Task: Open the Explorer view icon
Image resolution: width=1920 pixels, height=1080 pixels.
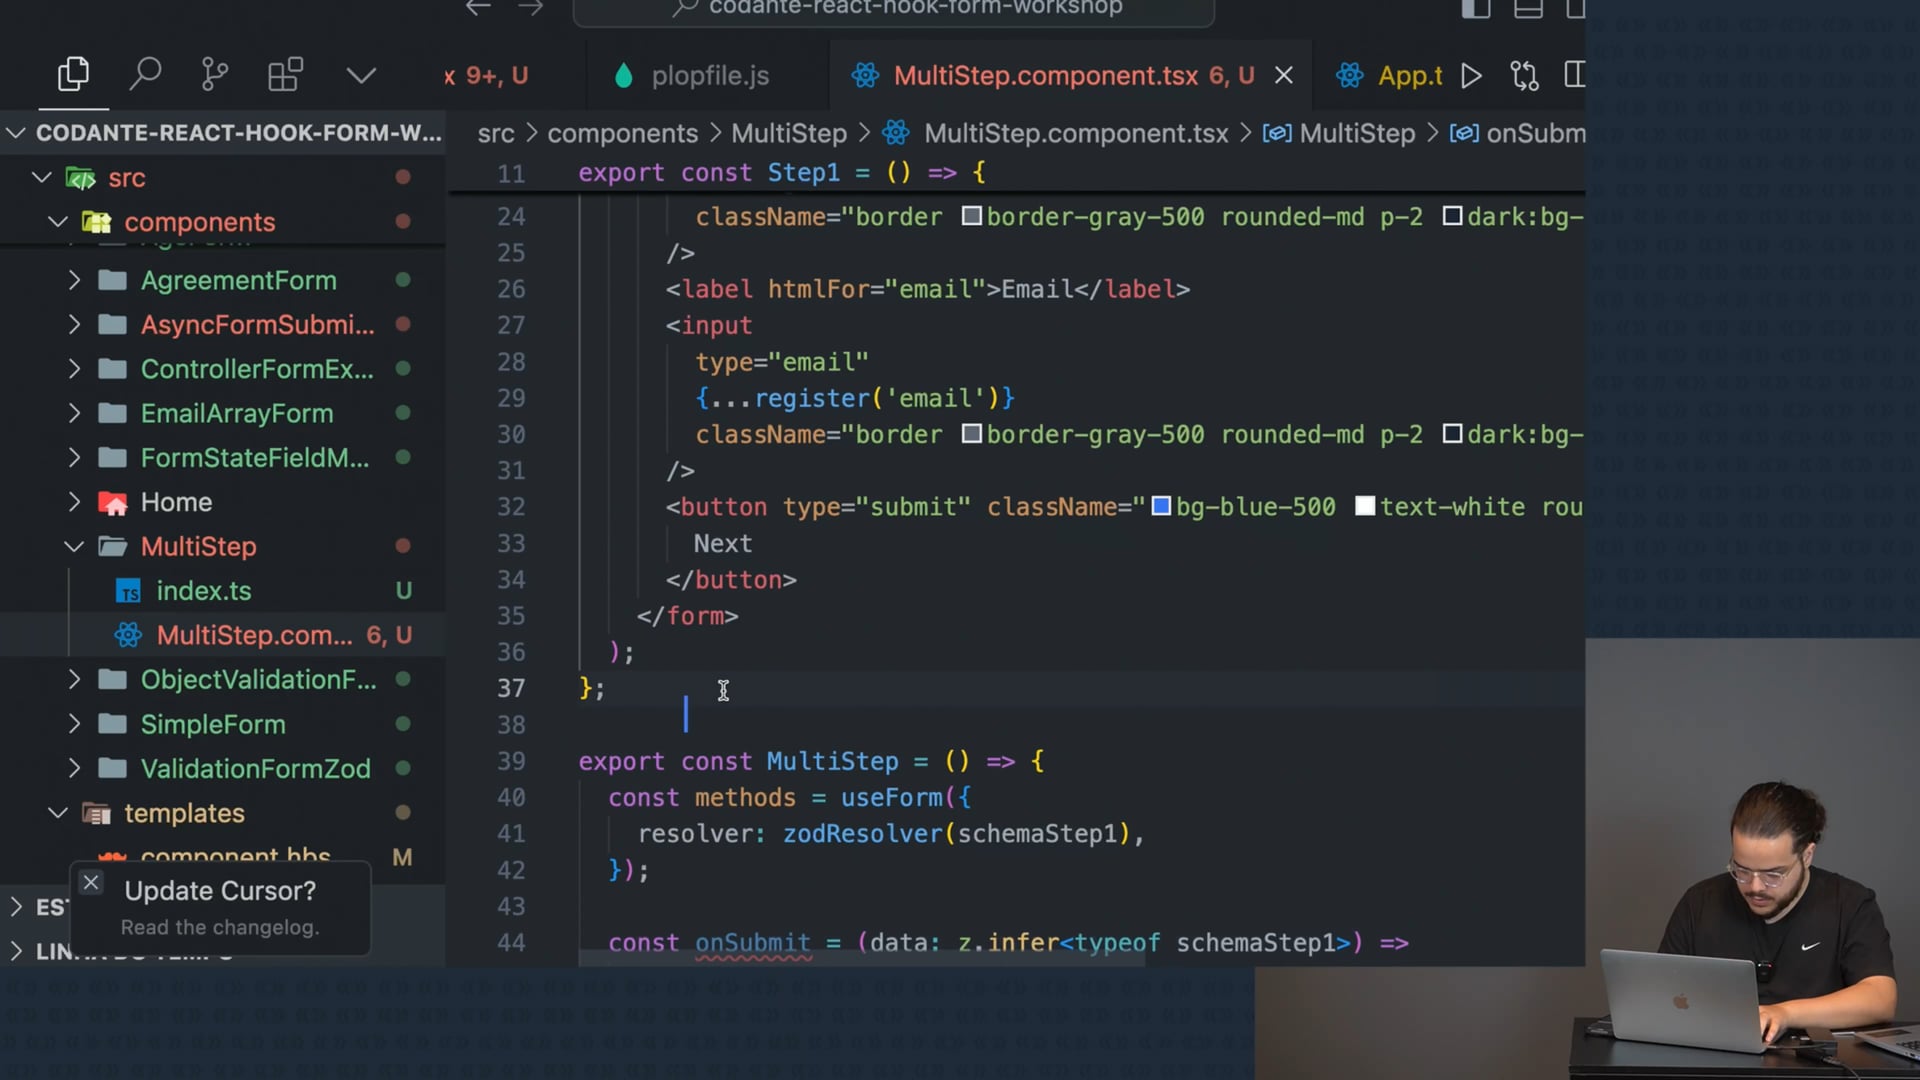Action: pos(73,74)
